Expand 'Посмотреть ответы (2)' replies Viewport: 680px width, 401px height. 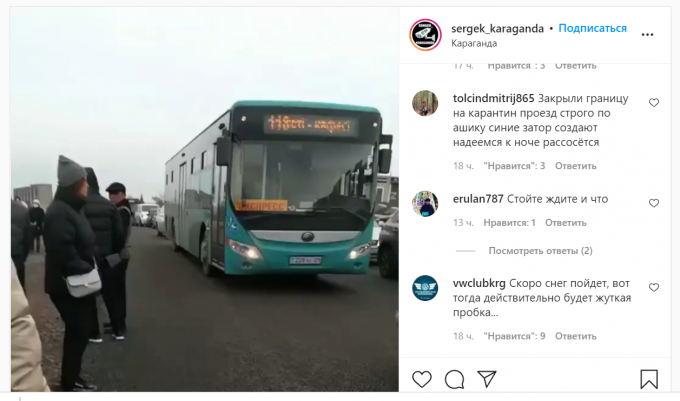540,251
